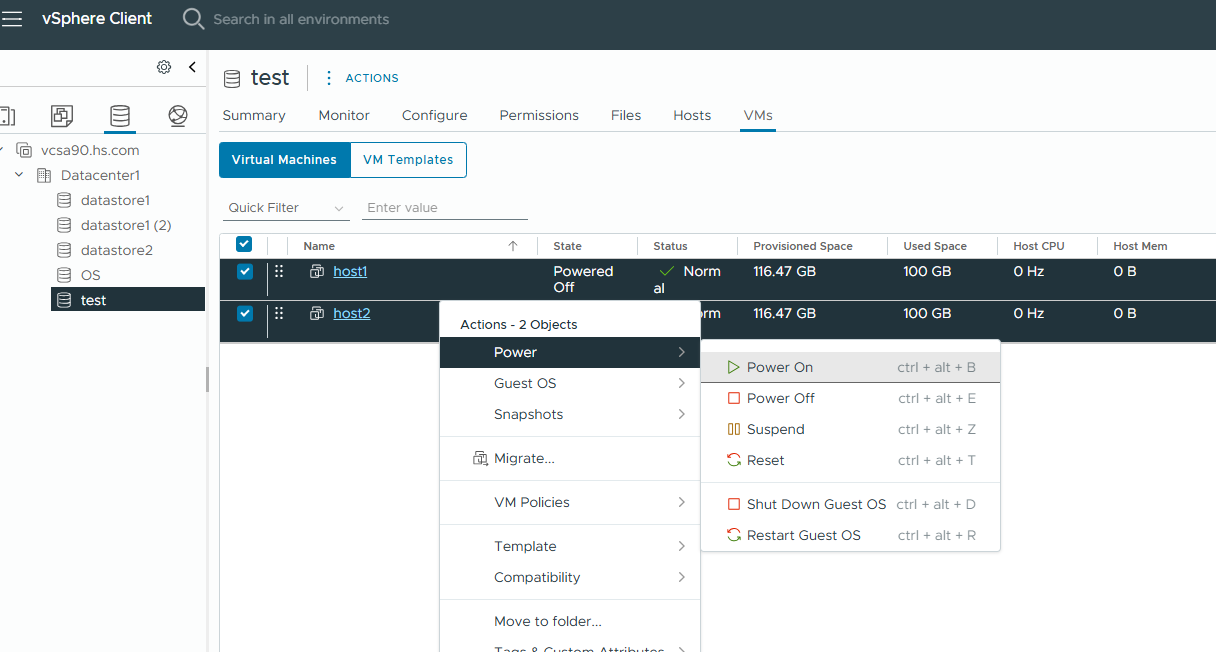Click the Provisioned Space column header
This screenshot has height=652, width=1216.
tap(803, 246)
